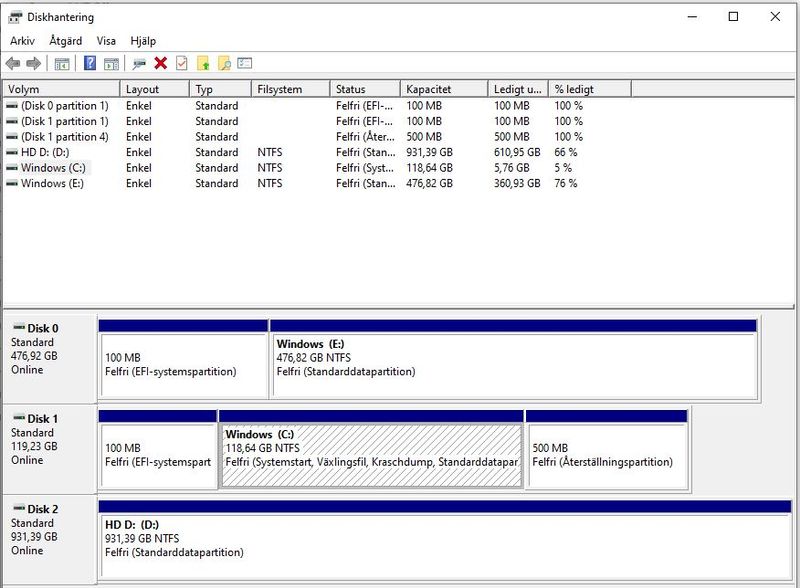Sort by the % ledigt column header

pyautogui.click(x=590, y=89)
